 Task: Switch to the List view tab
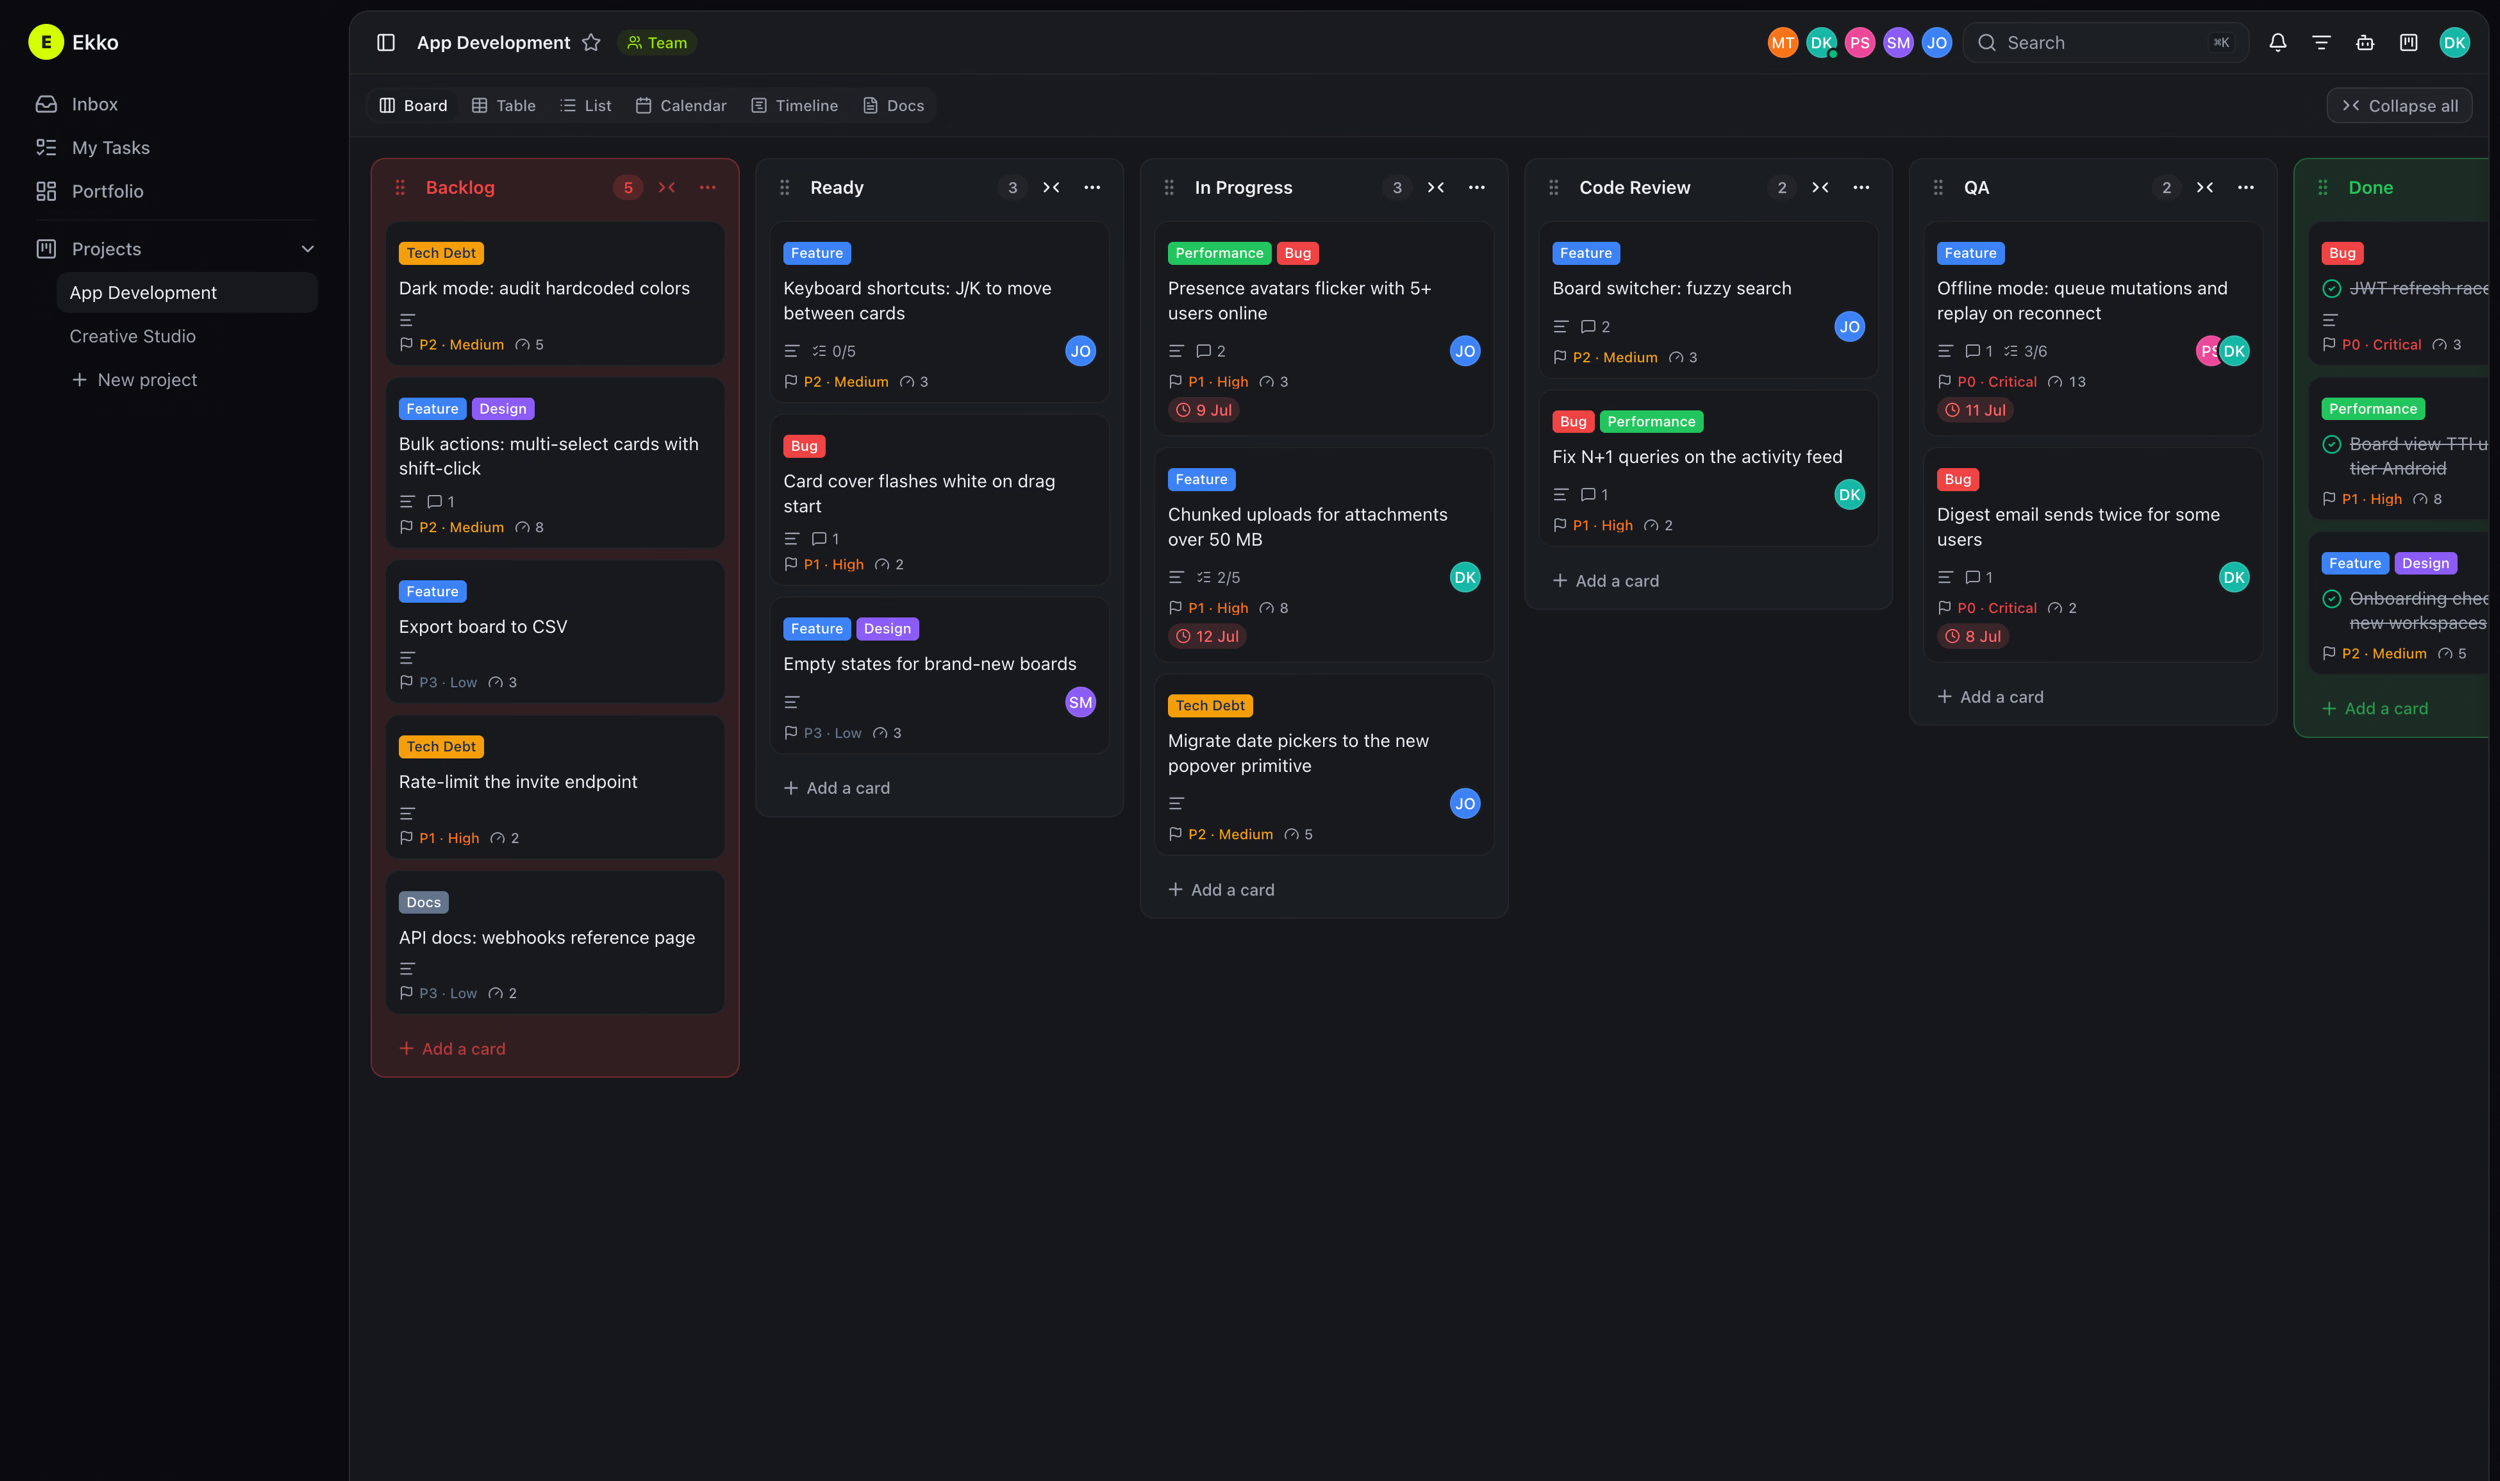(586, 105)
